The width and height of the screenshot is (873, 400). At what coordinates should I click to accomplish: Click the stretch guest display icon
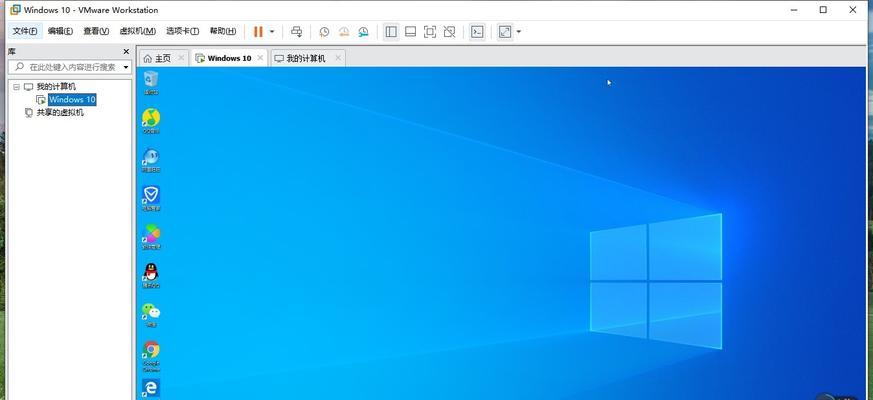(x=505, y=32)
